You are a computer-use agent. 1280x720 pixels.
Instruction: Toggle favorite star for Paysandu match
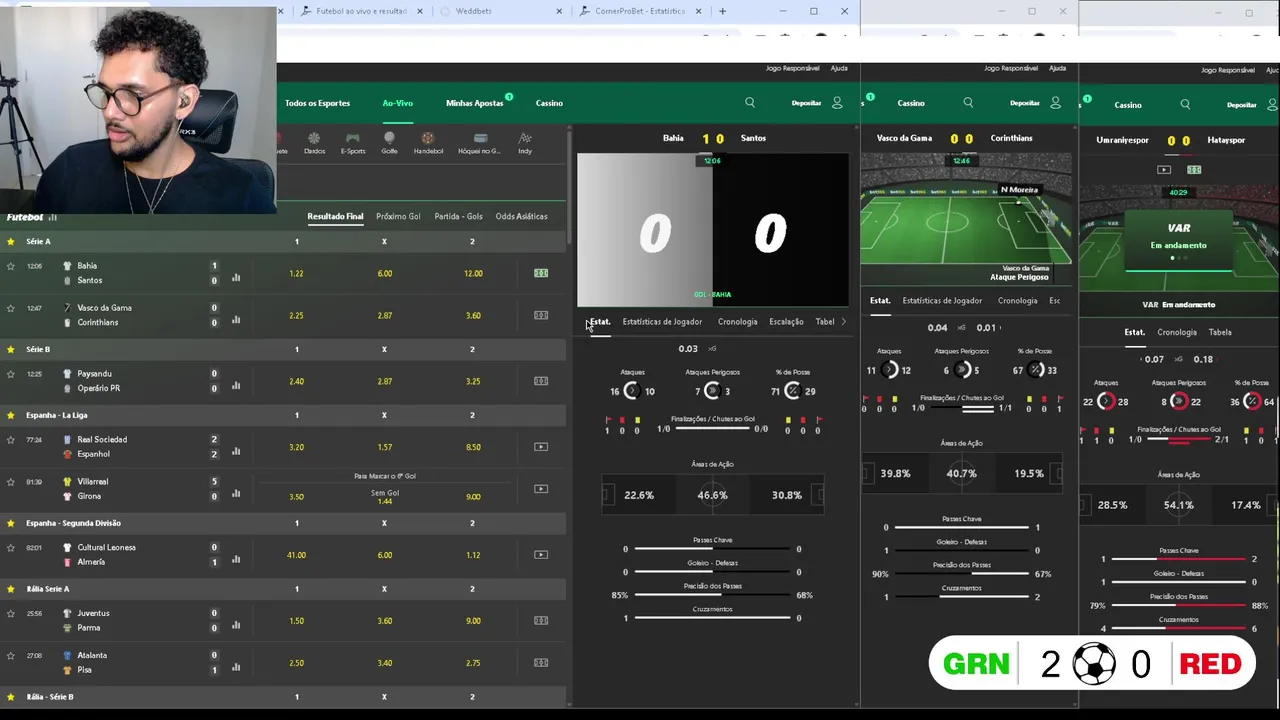[x=11, y=374]
